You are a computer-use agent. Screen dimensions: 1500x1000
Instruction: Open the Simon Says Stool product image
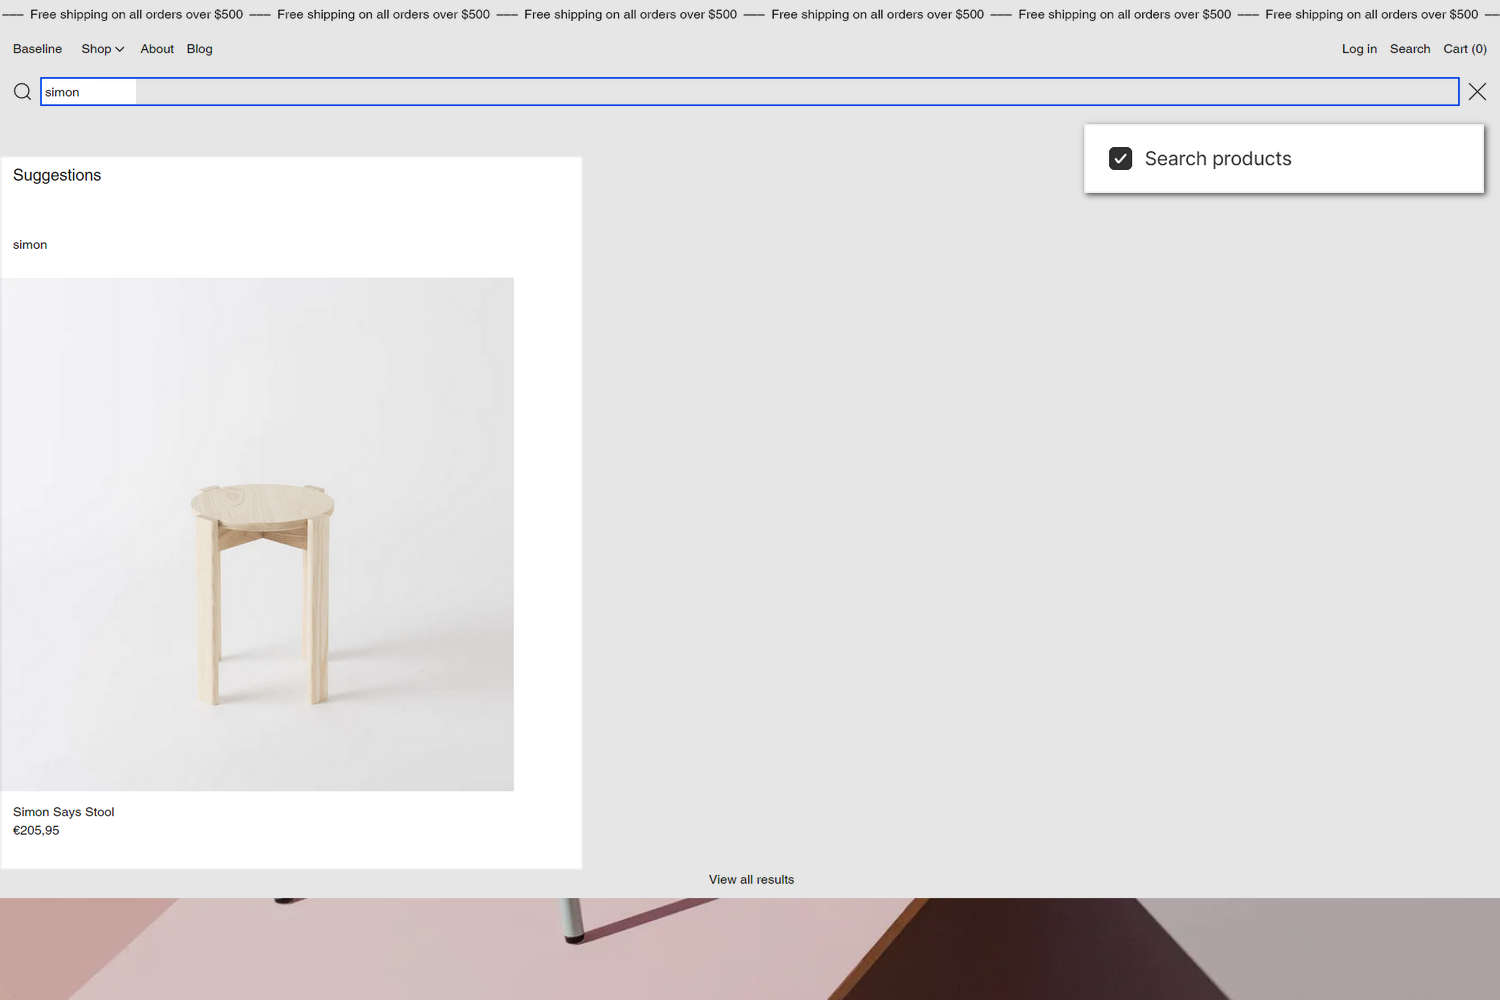pos(258,533)
